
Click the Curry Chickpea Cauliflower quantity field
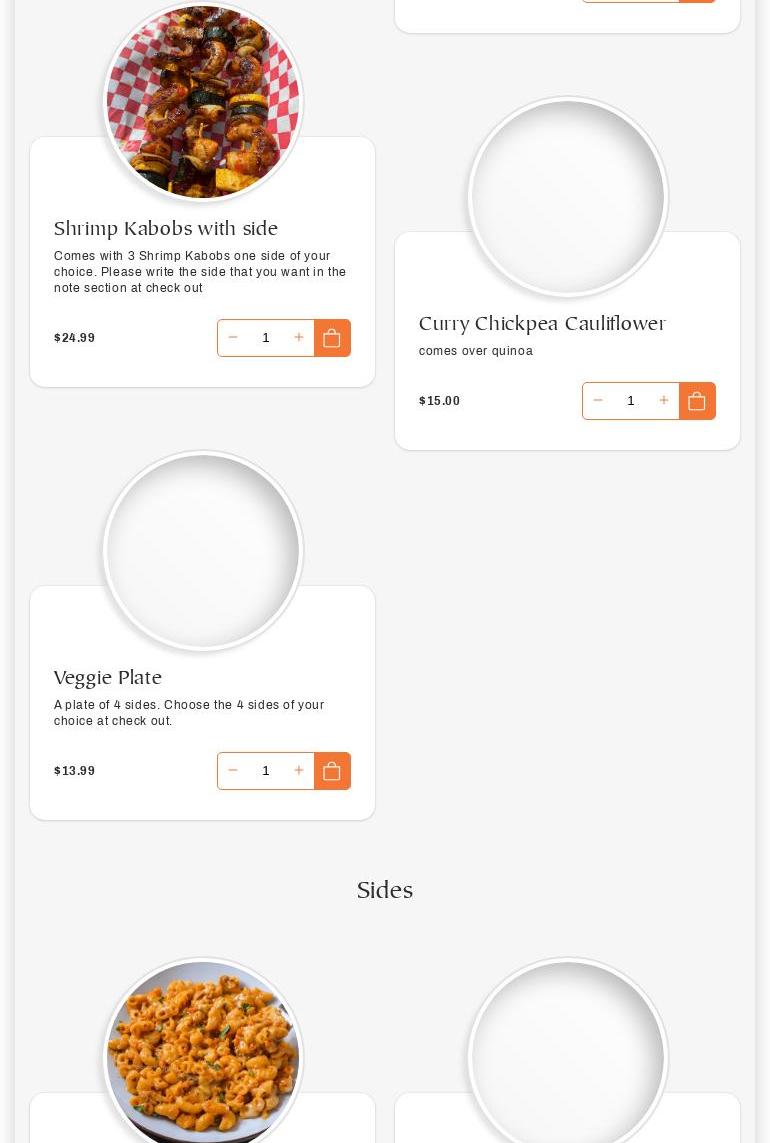click(x=631, y=401)
